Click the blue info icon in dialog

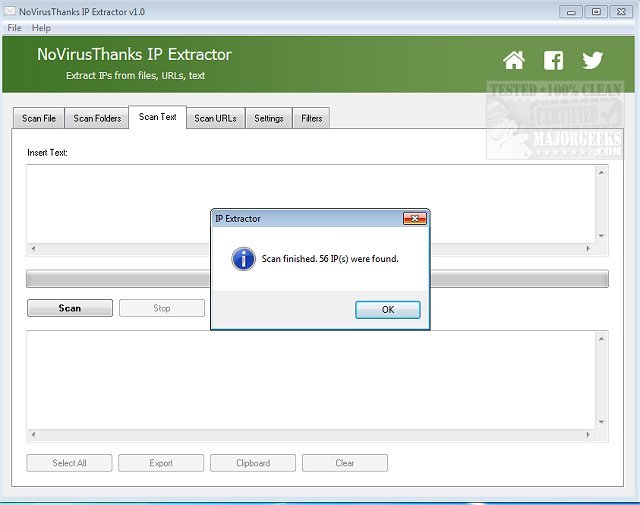[x=243, y=259]
